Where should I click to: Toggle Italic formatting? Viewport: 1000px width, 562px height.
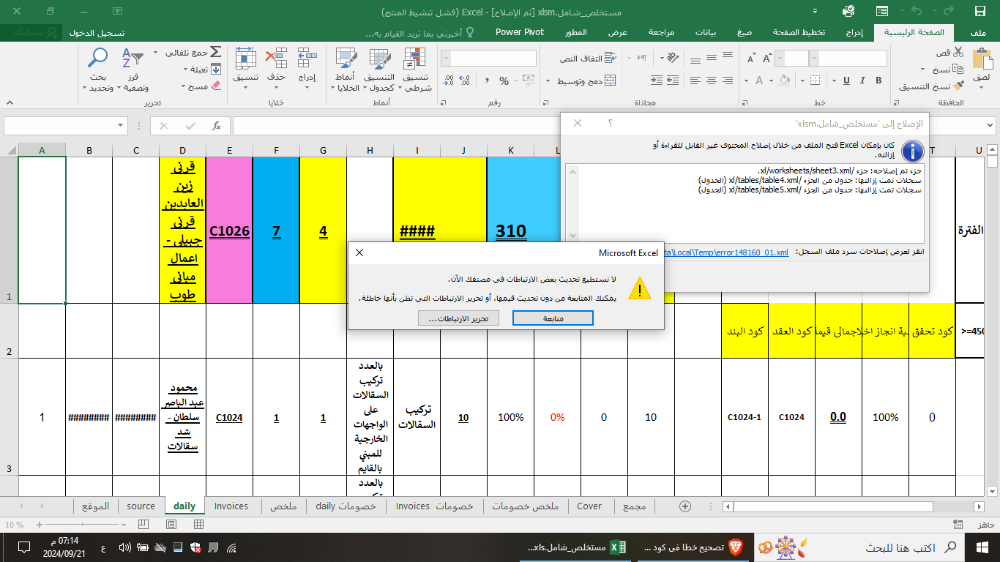pos(862,80)
